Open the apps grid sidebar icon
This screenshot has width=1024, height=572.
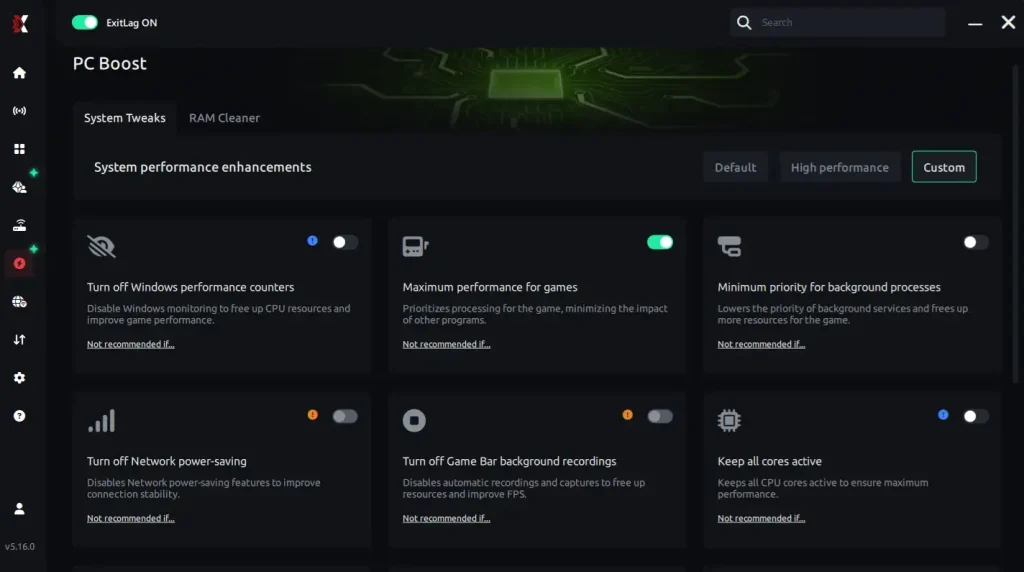tap(20, 149)
